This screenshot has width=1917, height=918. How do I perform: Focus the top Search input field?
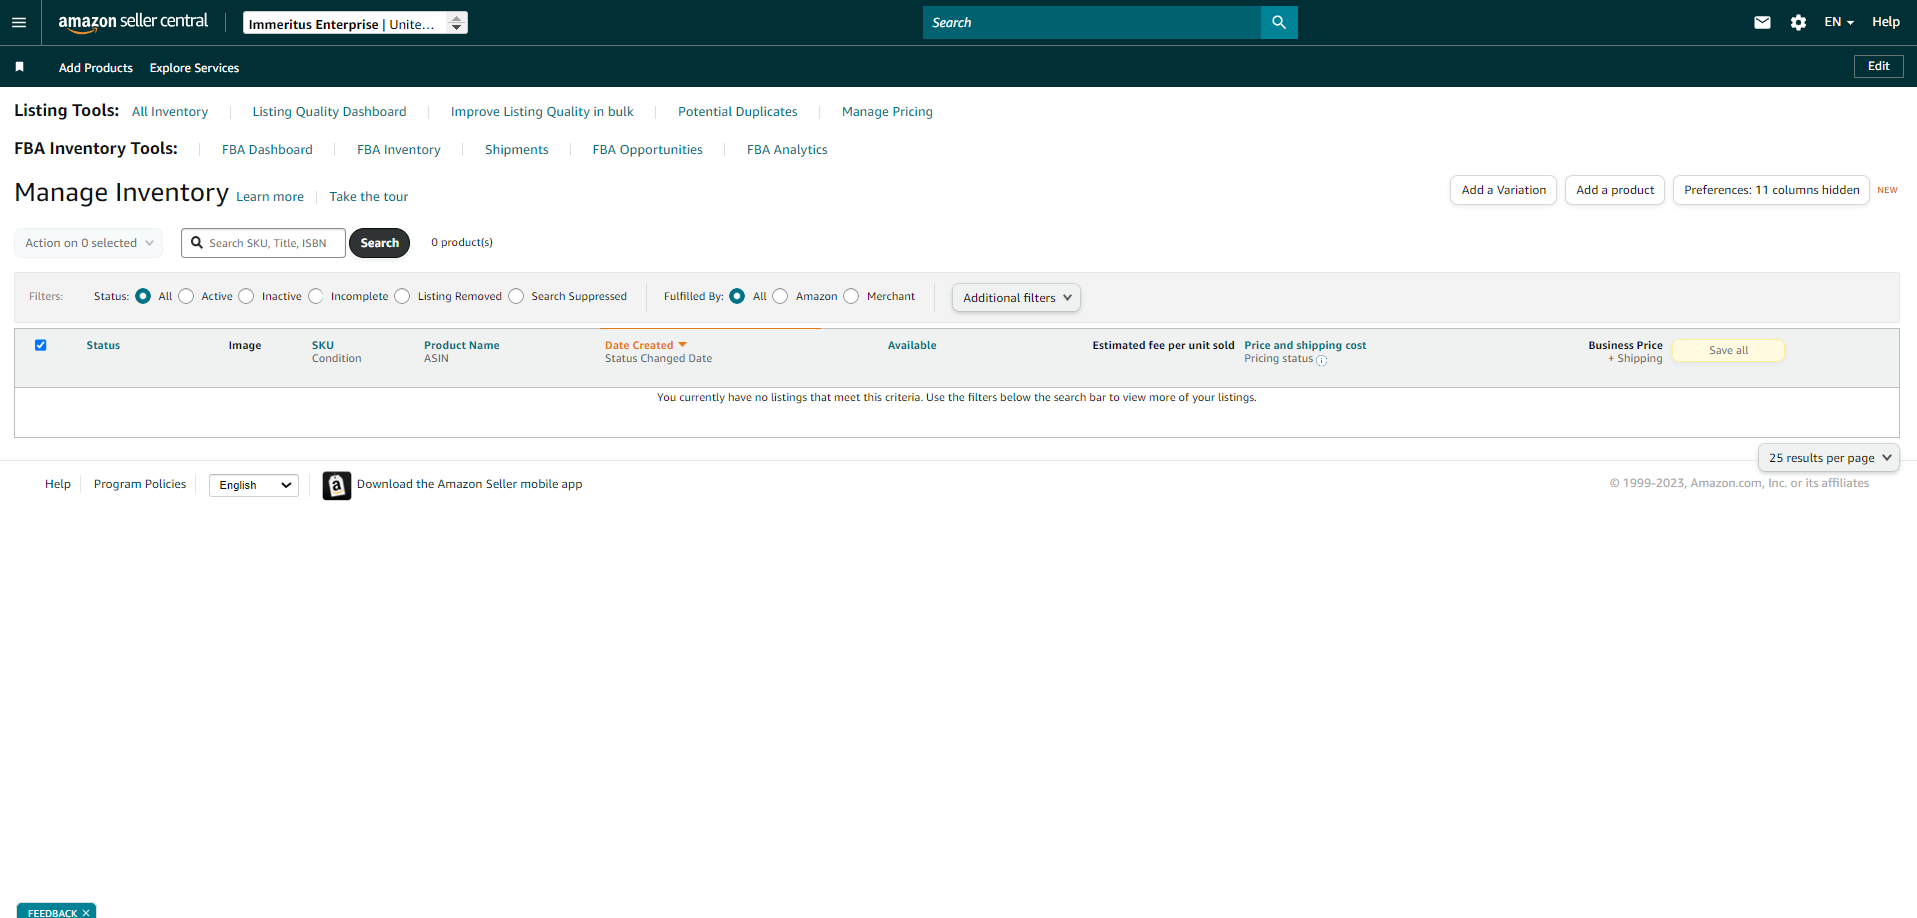[x=1092, y=22]
